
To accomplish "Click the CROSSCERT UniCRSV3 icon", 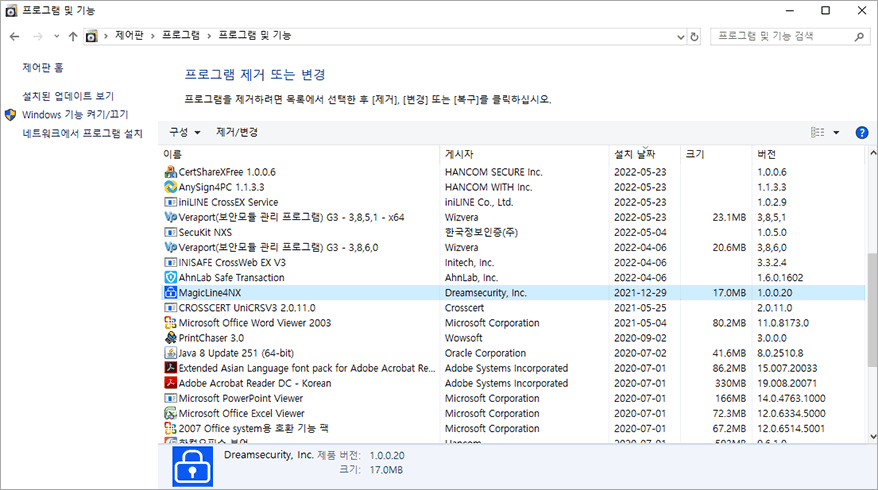I will tap(170, 308).
